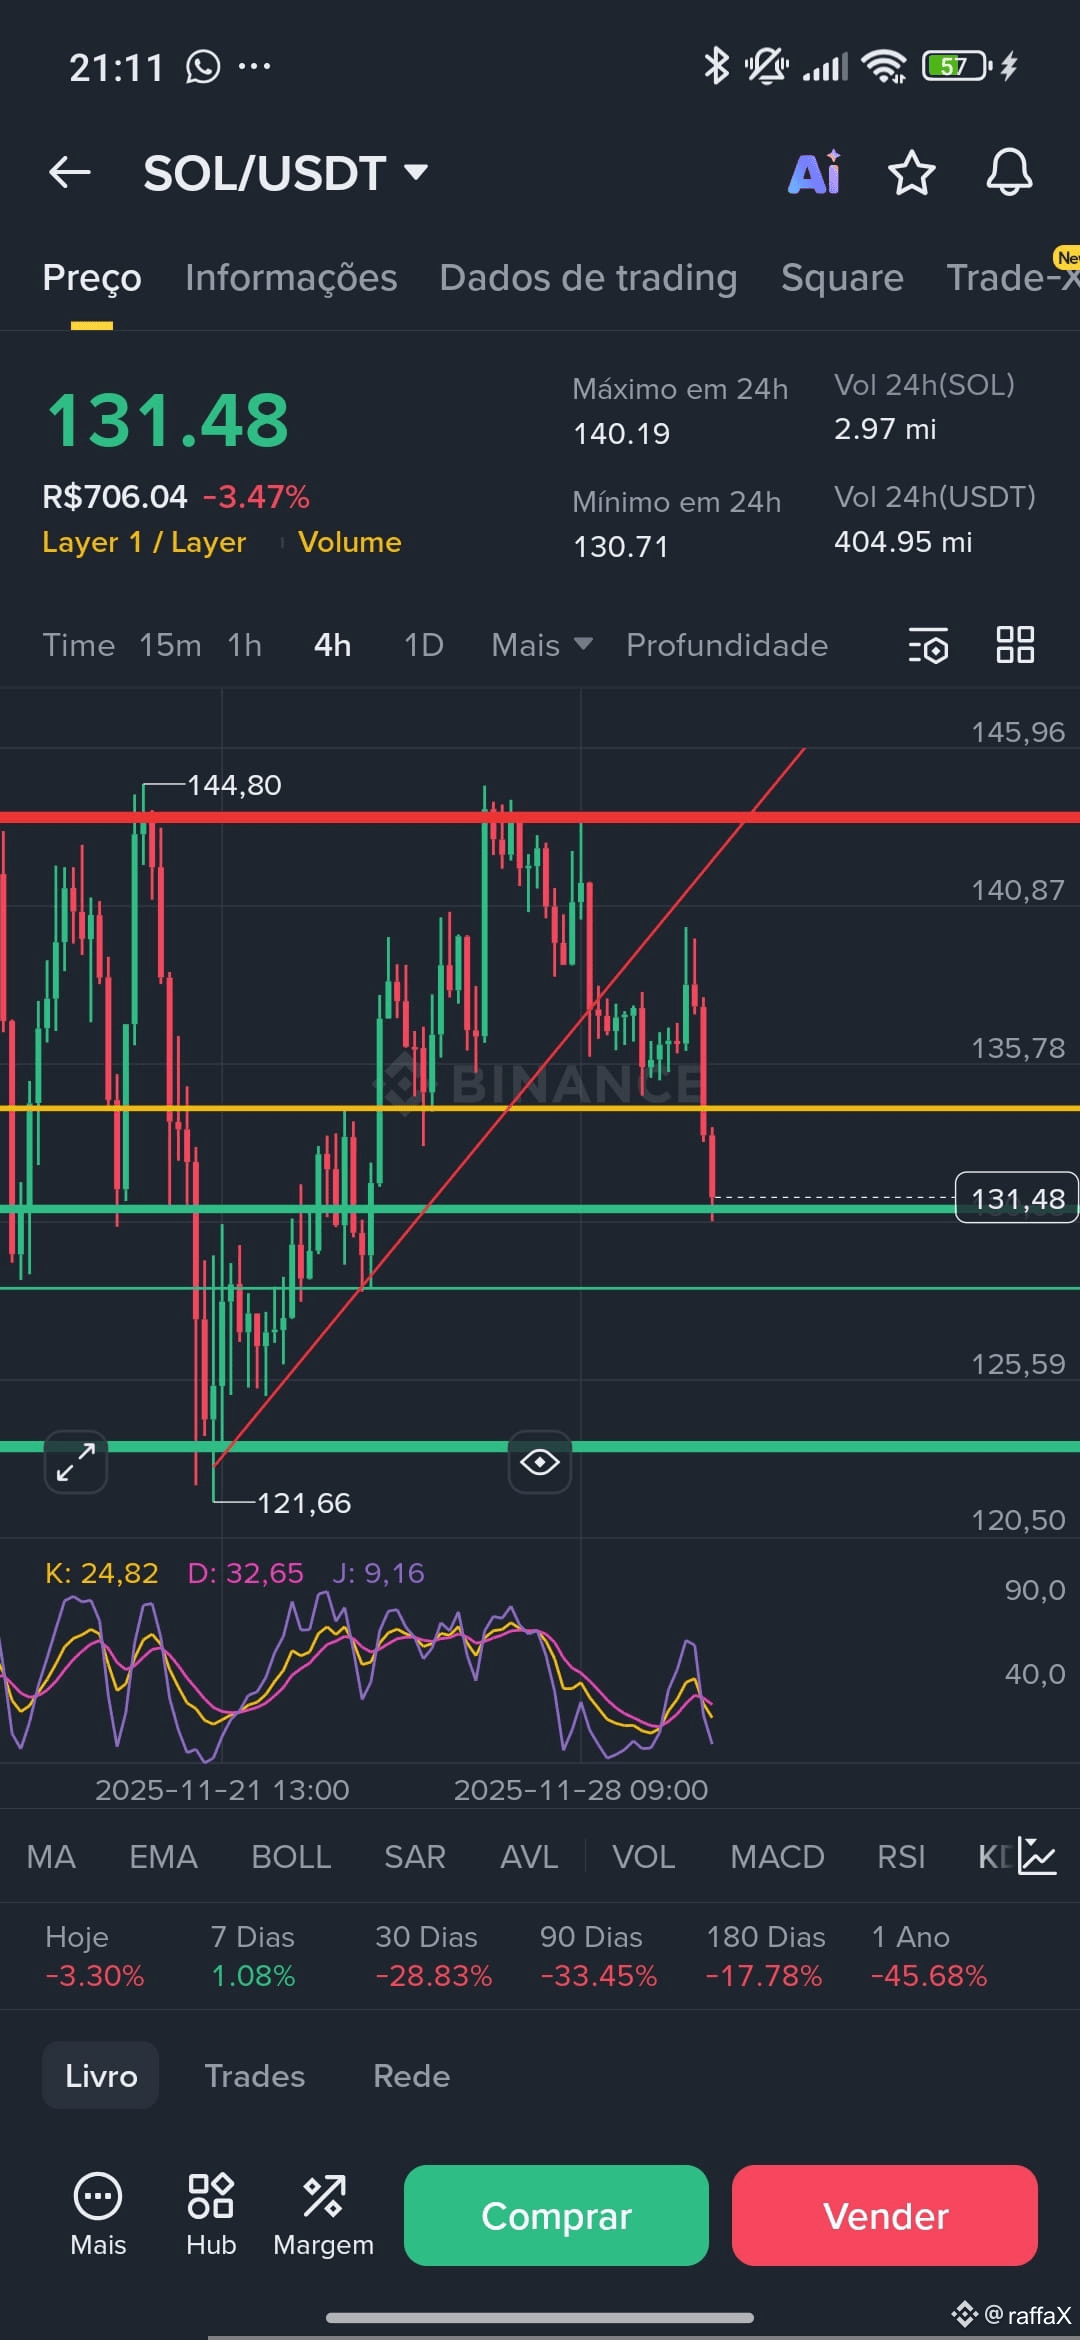Click the K: 24,82 KDJ value
This screenshot has width=1080, height=2340.
click(101, 1573)
